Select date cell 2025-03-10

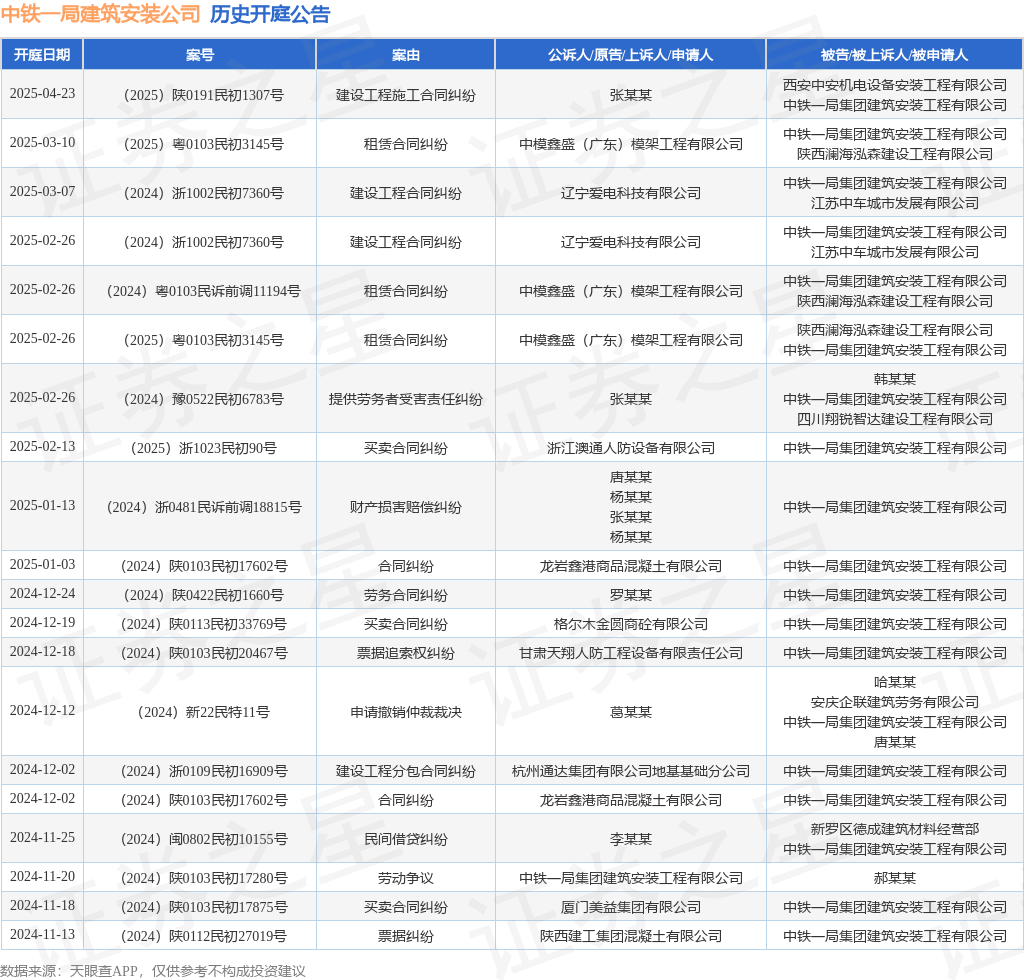(x=42, y=142)
